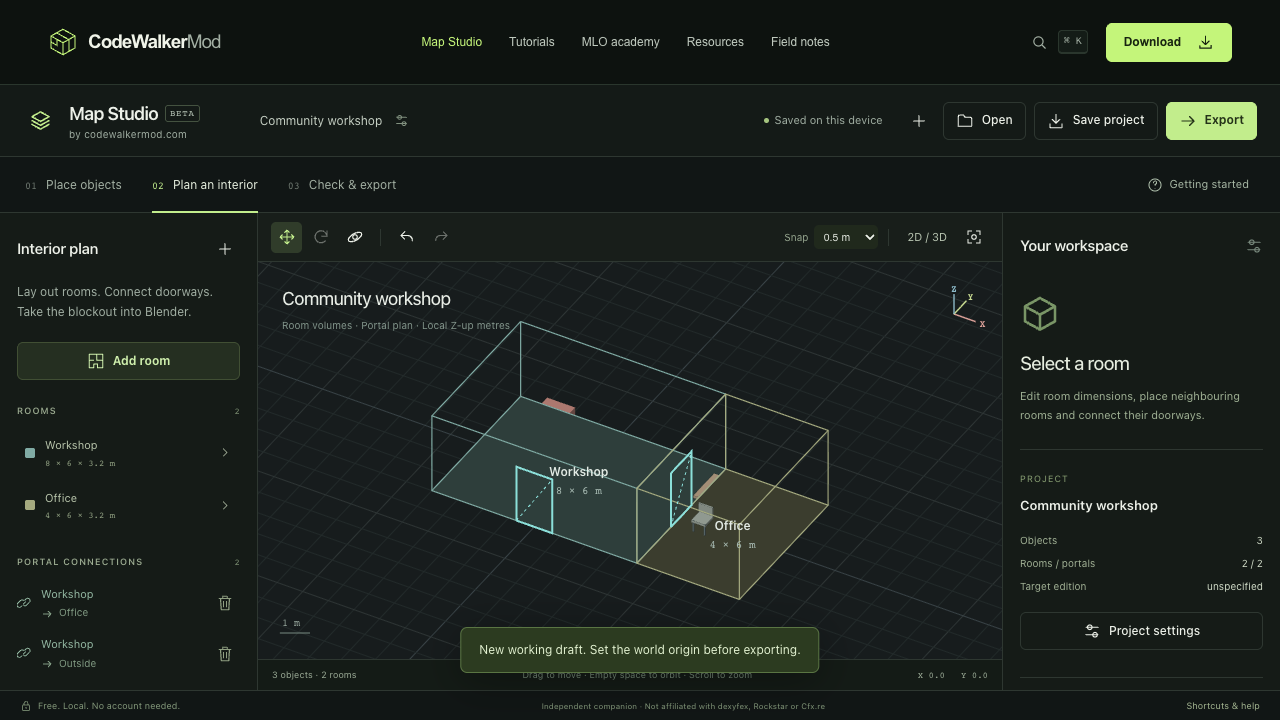Select the Office room label in 3D viewport
Image resolution: width=1280 pixels, height=720 pixels.
click(x=732, y=526)
